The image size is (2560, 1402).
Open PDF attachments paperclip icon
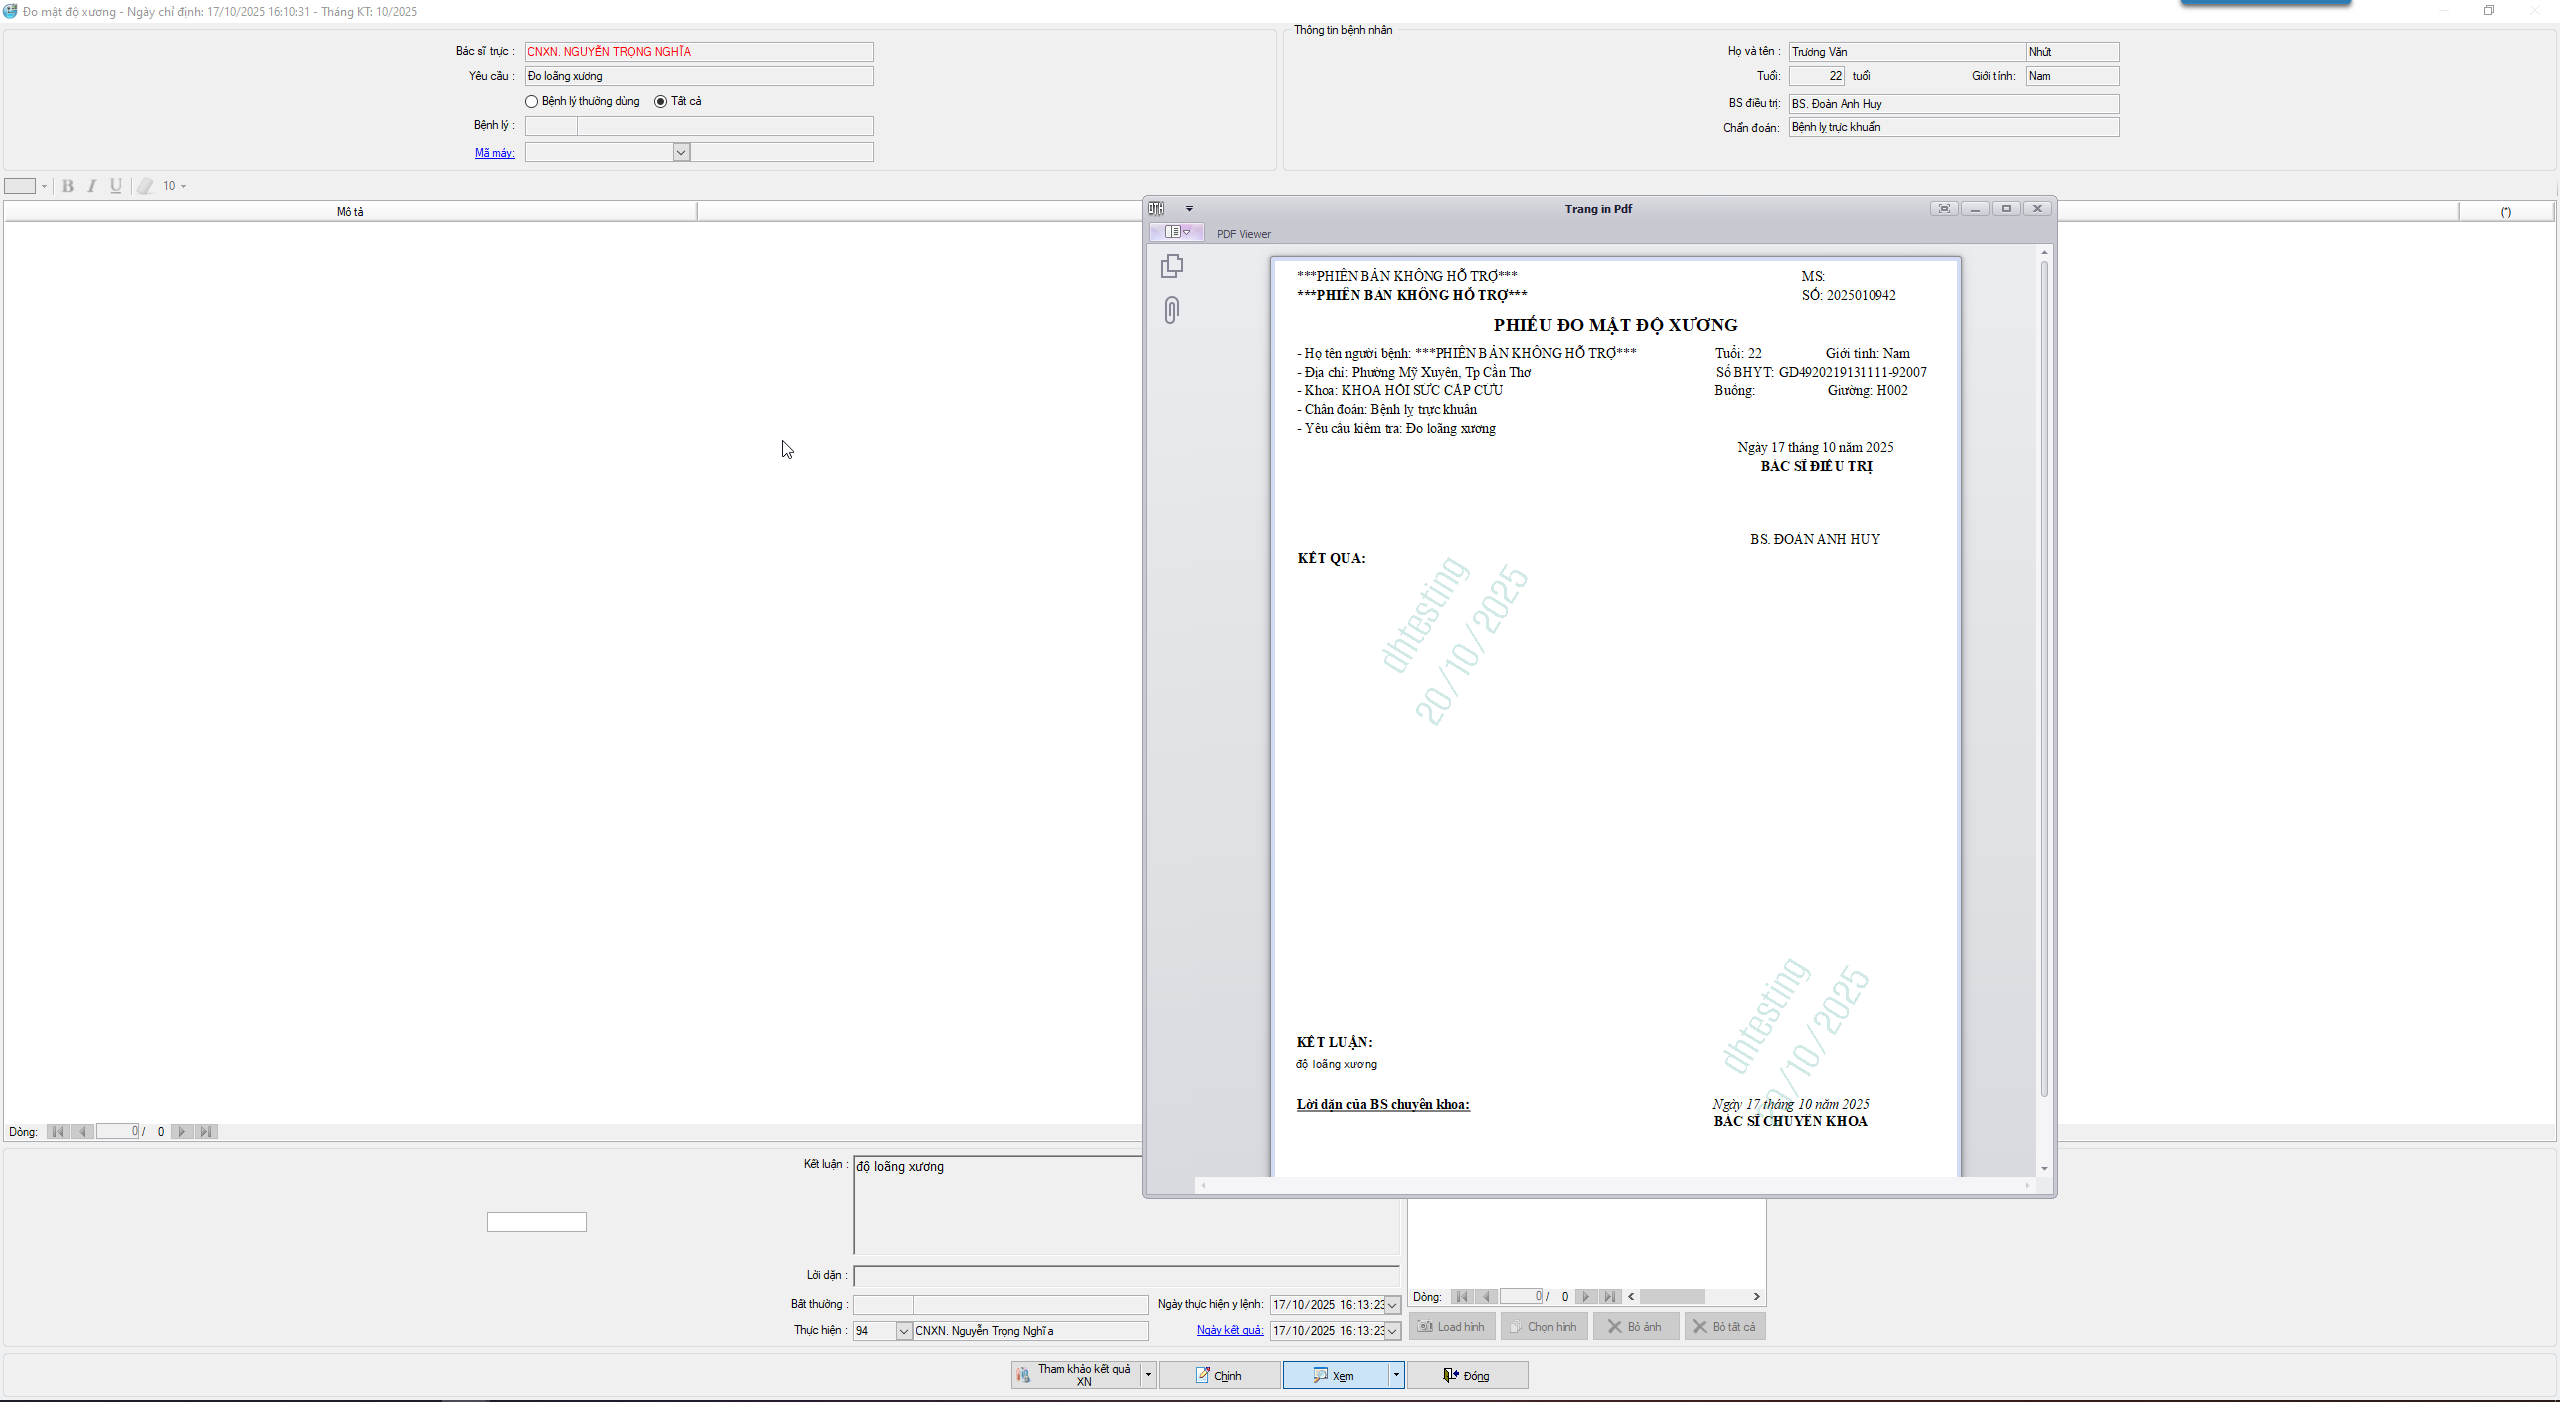1172,310
